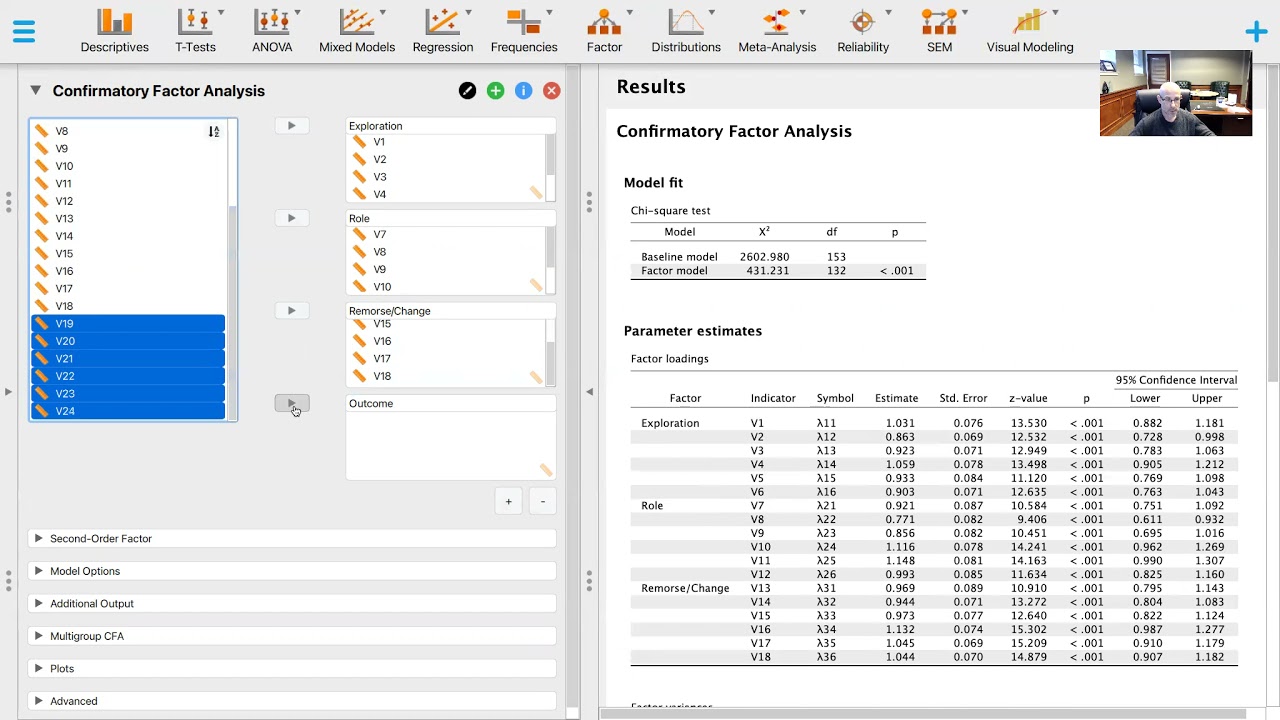Click the Factor loadings table title

(670, 359)
